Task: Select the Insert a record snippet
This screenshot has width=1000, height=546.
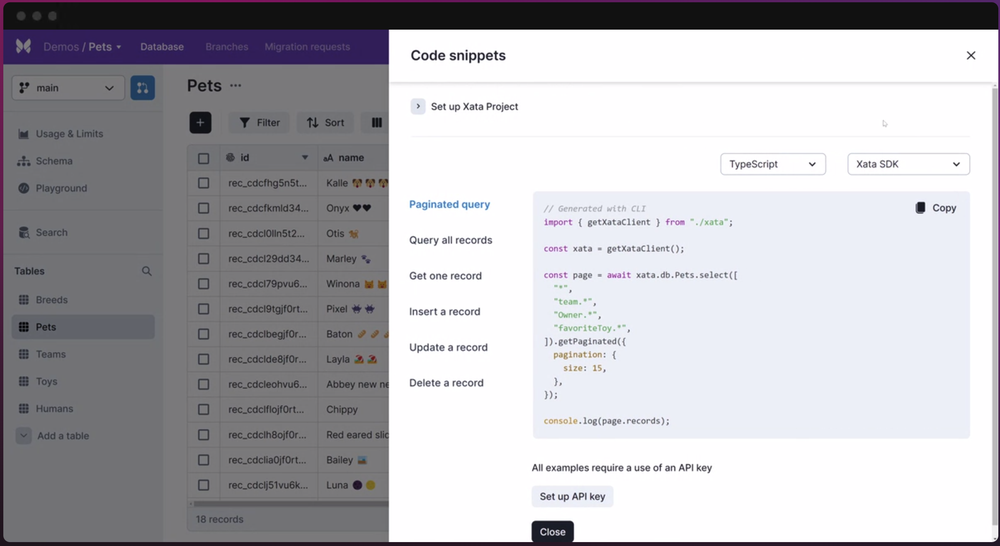Action: 445,311
